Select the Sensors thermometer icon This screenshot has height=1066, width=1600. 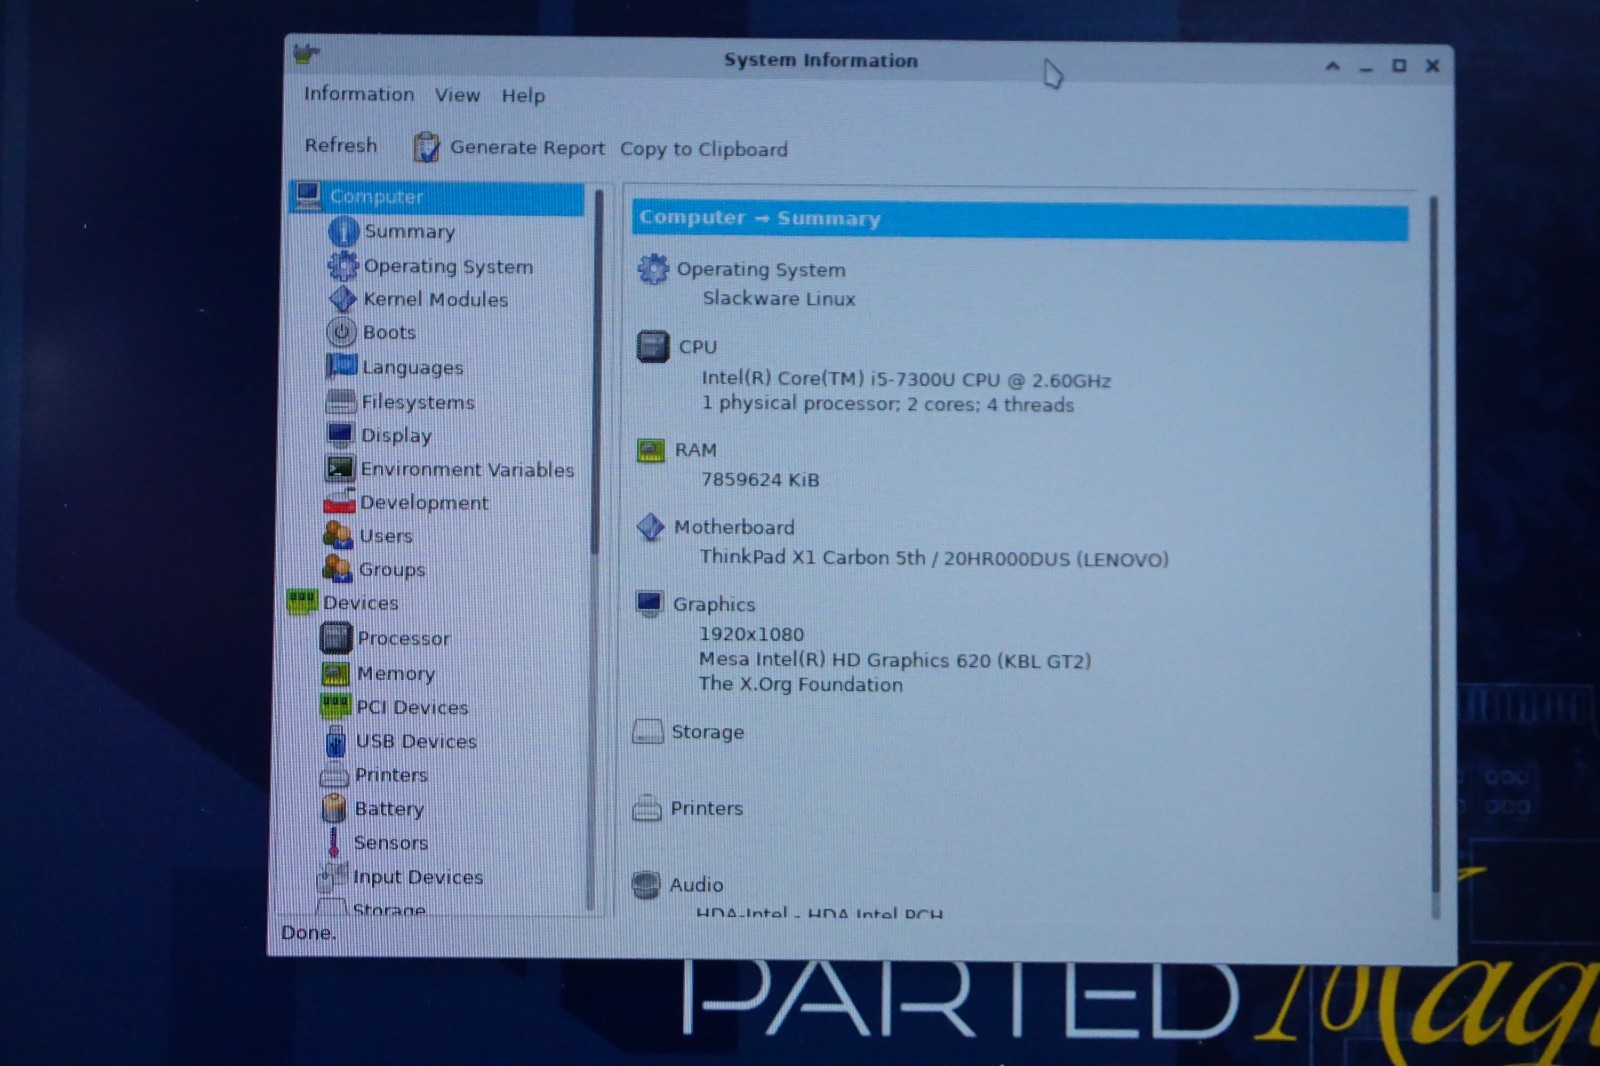[x=333, y=842]
